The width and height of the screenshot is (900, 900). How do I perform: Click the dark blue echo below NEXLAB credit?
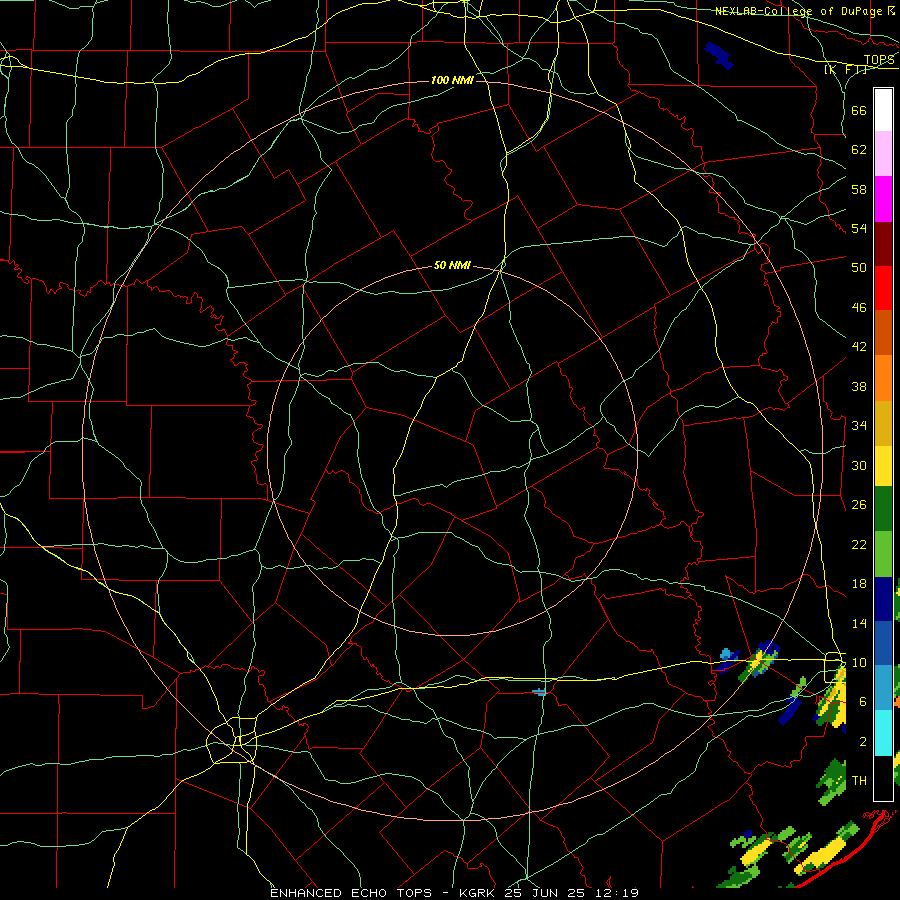point(719,56)
